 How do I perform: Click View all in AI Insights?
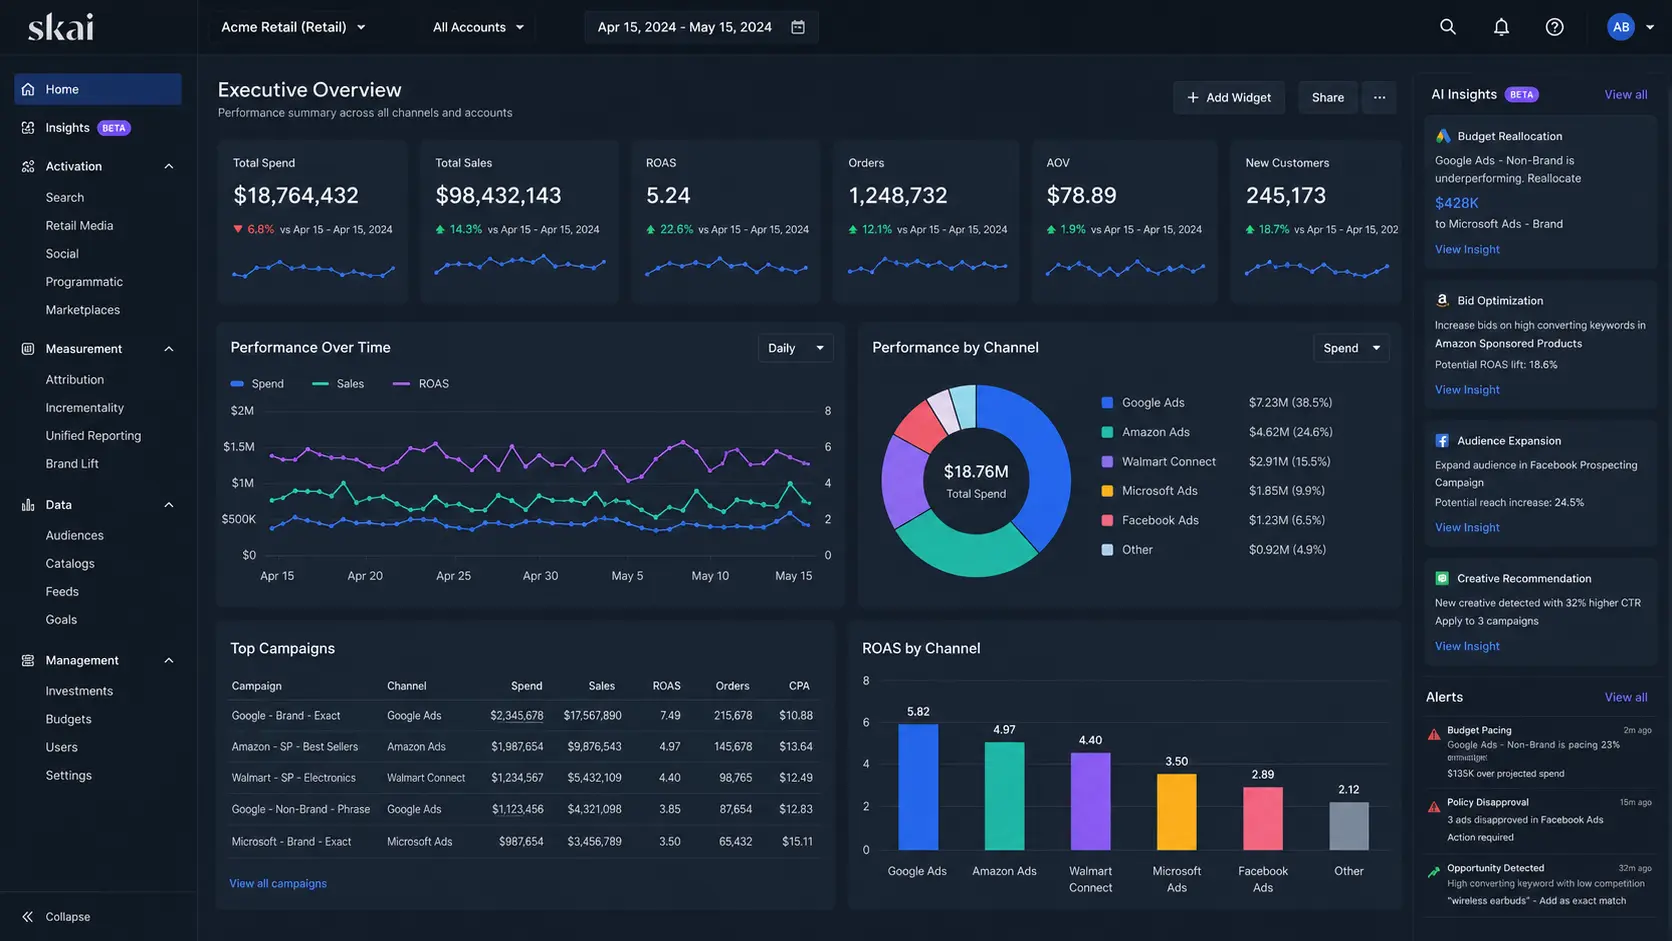click(1626, 94)
